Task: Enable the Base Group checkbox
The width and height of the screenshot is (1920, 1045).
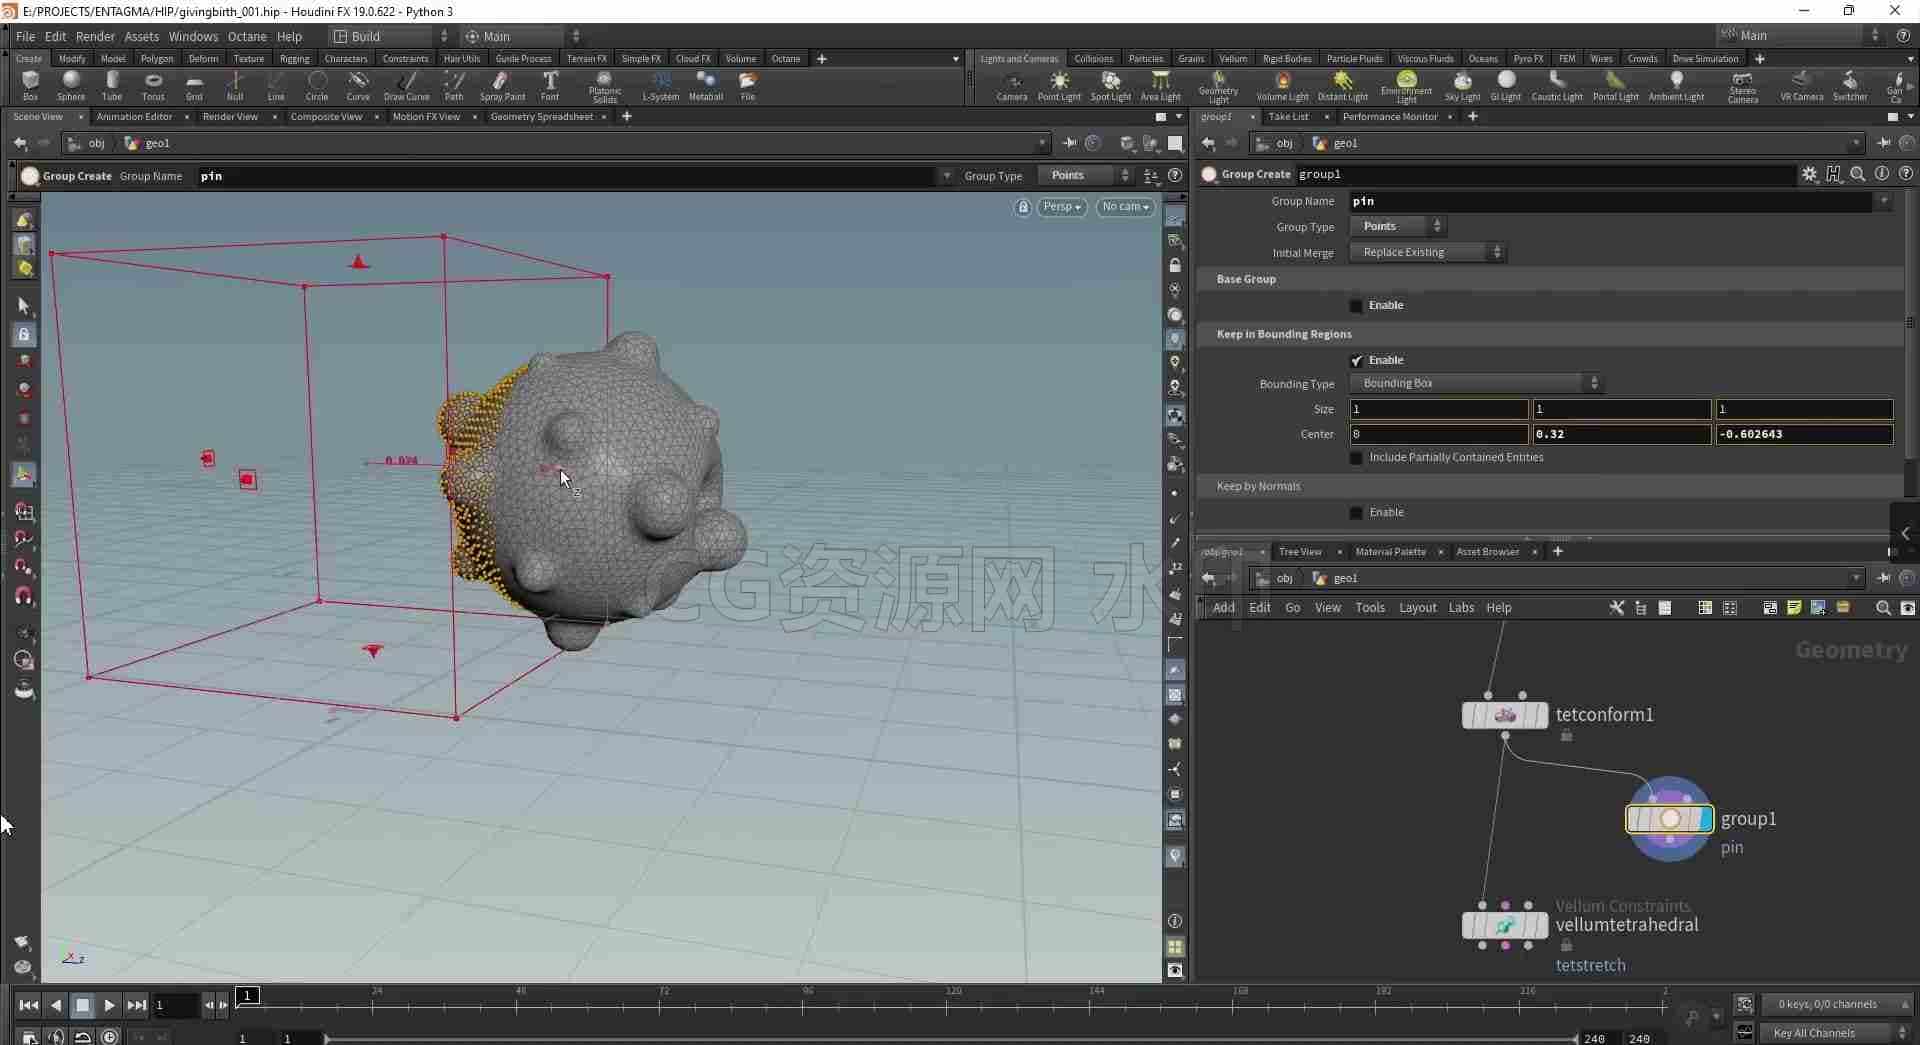Action: 1356,306
